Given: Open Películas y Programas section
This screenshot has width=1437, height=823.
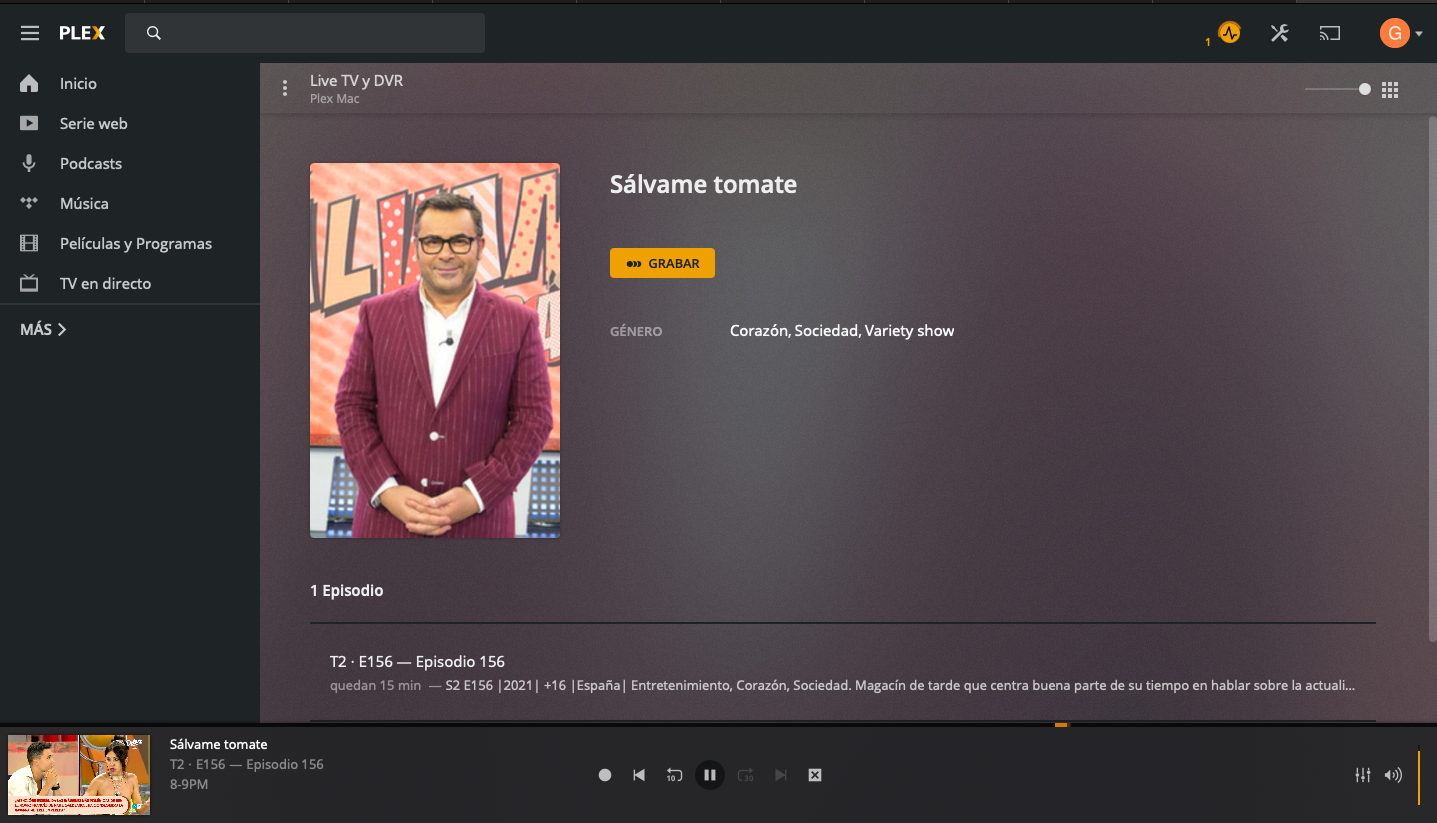Looking at the screenshot, I should (x=135, y=244).
